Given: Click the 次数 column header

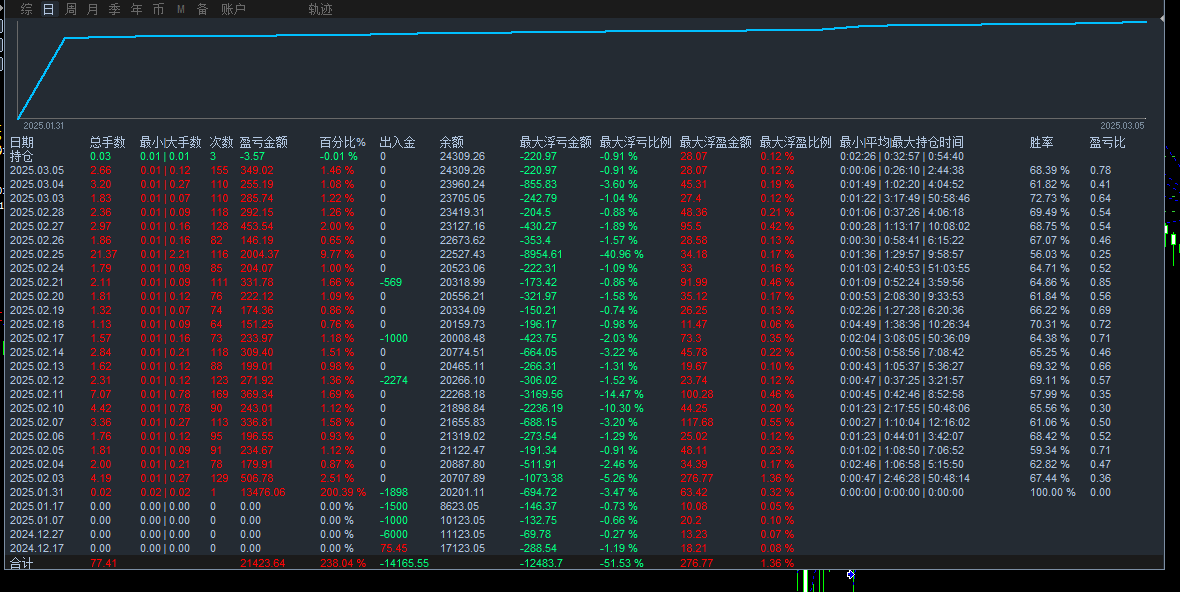Looking at the screenshot, I should click(221, 142).
